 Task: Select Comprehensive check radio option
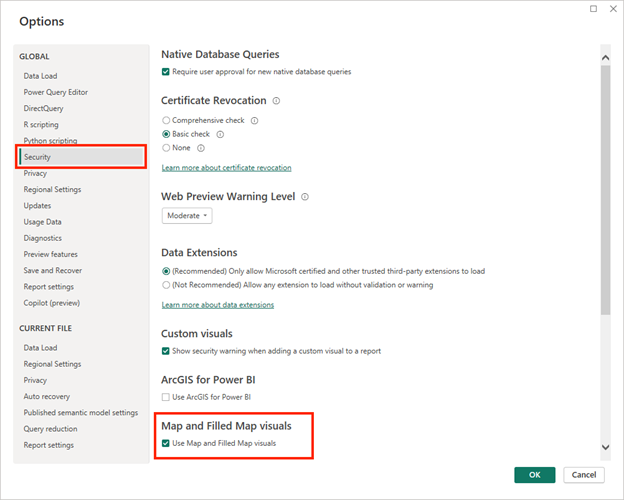166,121
